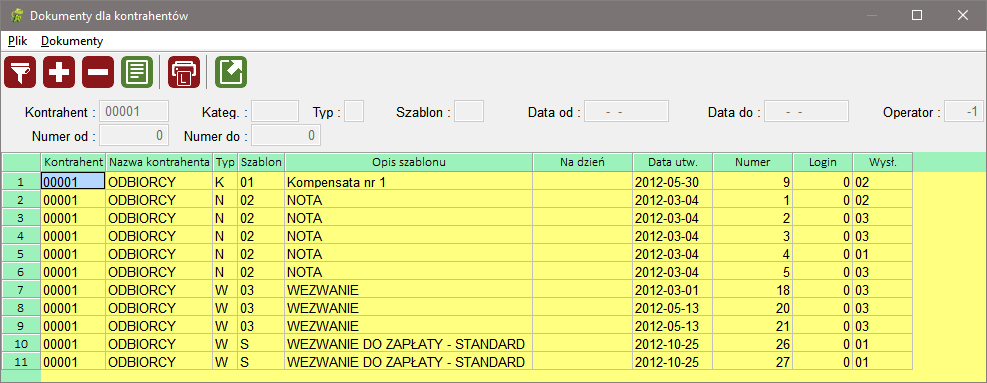Select row 7 header in grid
This screenshot has height=383, width=987.
coord(21,290)
